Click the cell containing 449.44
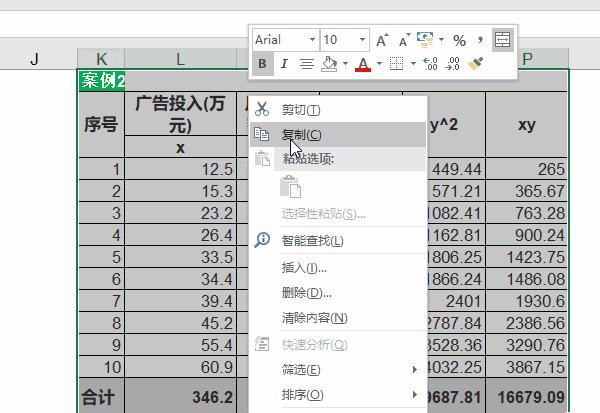Screen dimensions: 600x413 click(x=455, y=169)
